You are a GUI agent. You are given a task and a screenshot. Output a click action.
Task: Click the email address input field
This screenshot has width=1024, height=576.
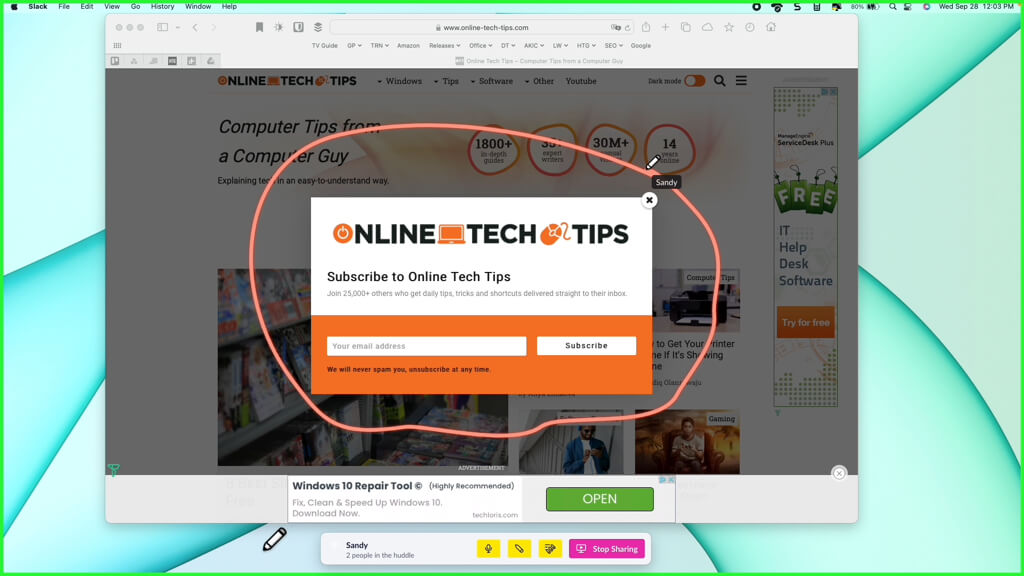tap(426, 346)
